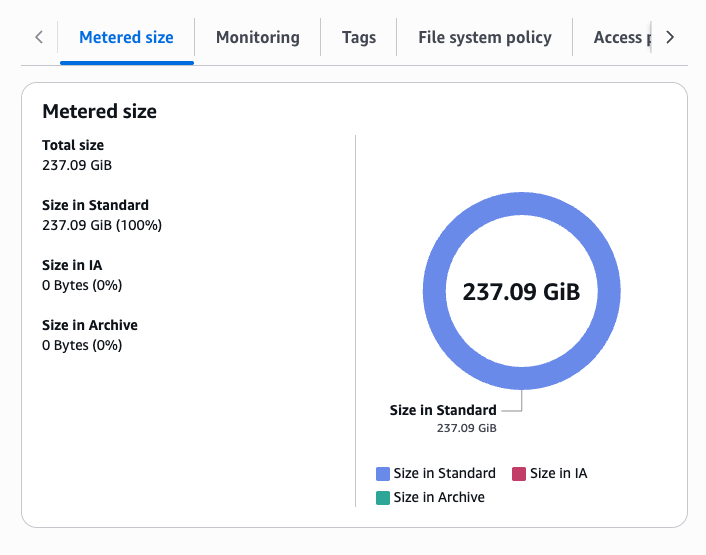
Task: Click the 0 Bytes (0%) value under Size in IA
Action: 82,285
